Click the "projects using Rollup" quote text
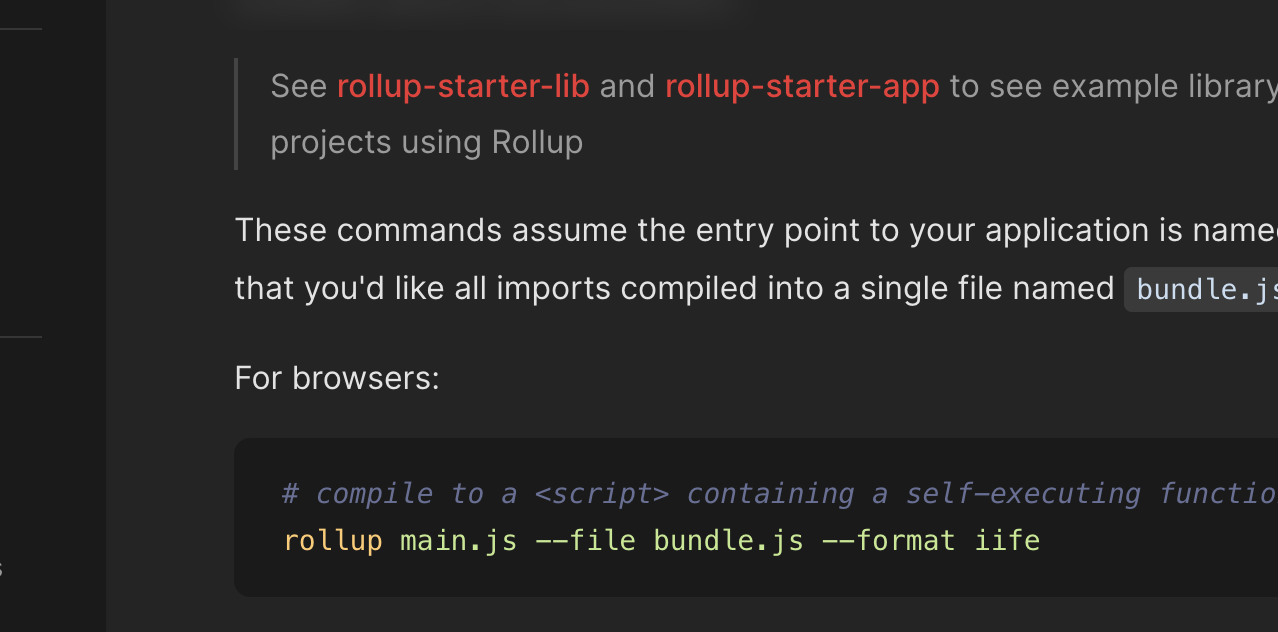The height and width of the screenshot is (632, 1278). 427,143
